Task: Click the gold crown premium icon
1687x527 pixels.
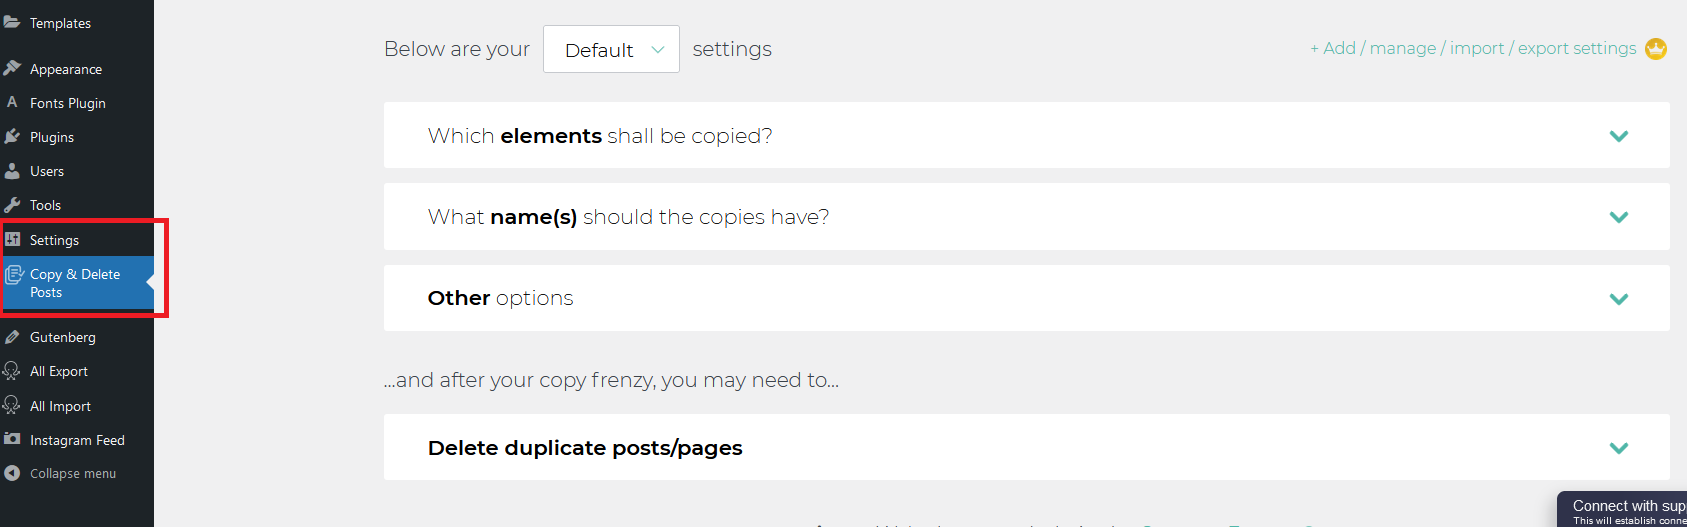Action: point(1656,48)
